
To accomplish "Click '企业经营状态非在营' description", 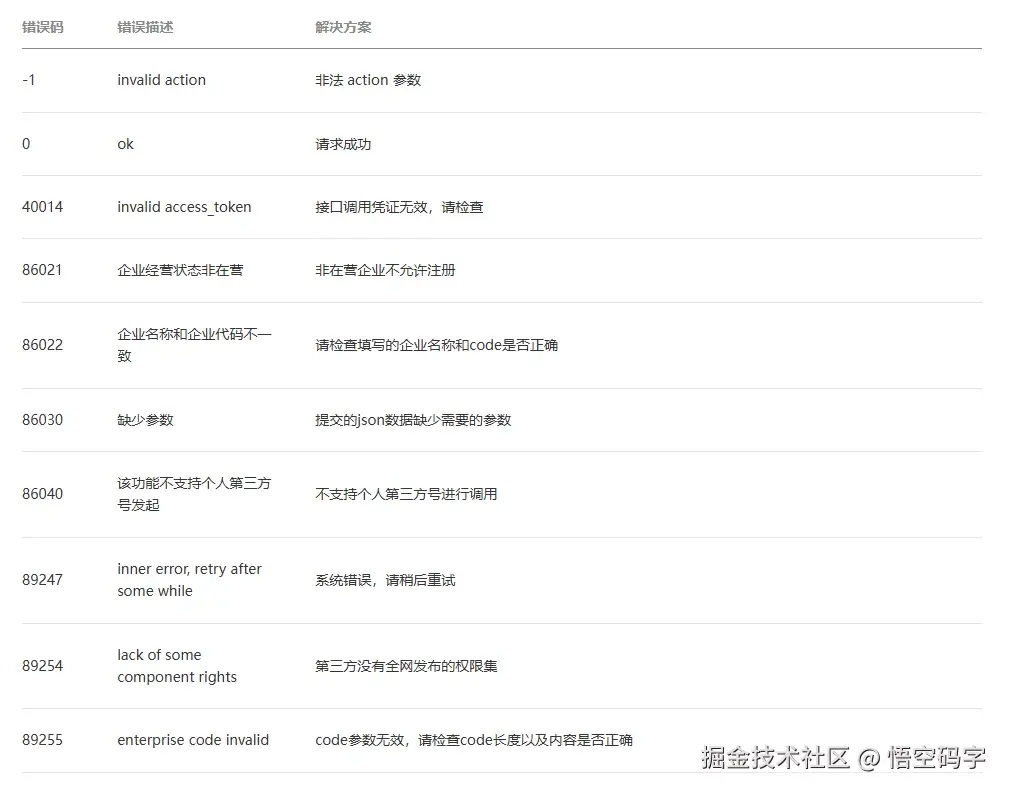I will 180,270.
